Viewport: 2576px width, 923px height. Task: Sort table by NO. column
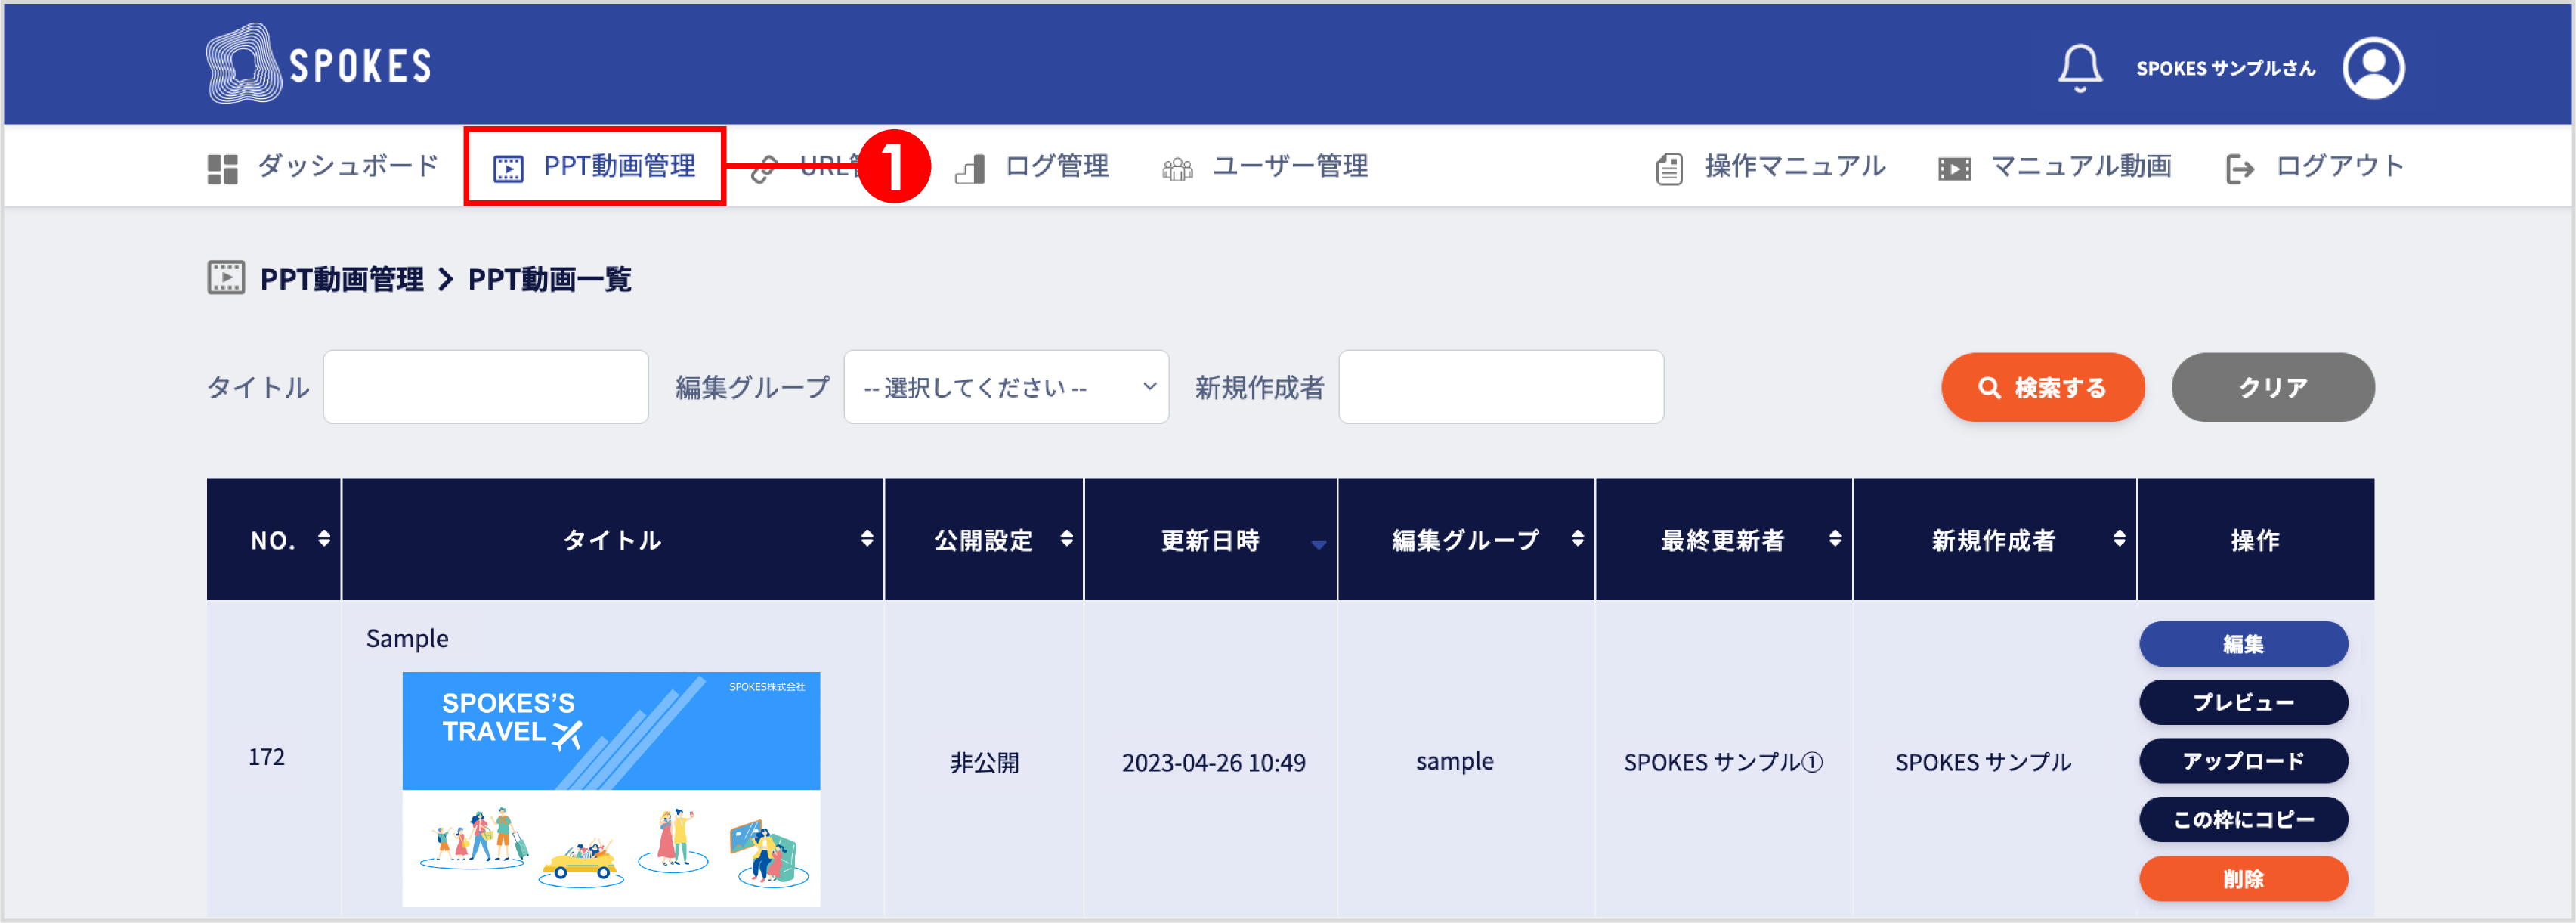[x=323, y=539]
